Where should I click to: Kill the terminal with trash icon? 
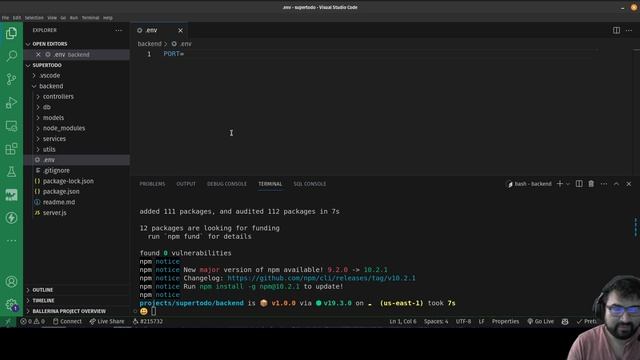coord(591,184)
